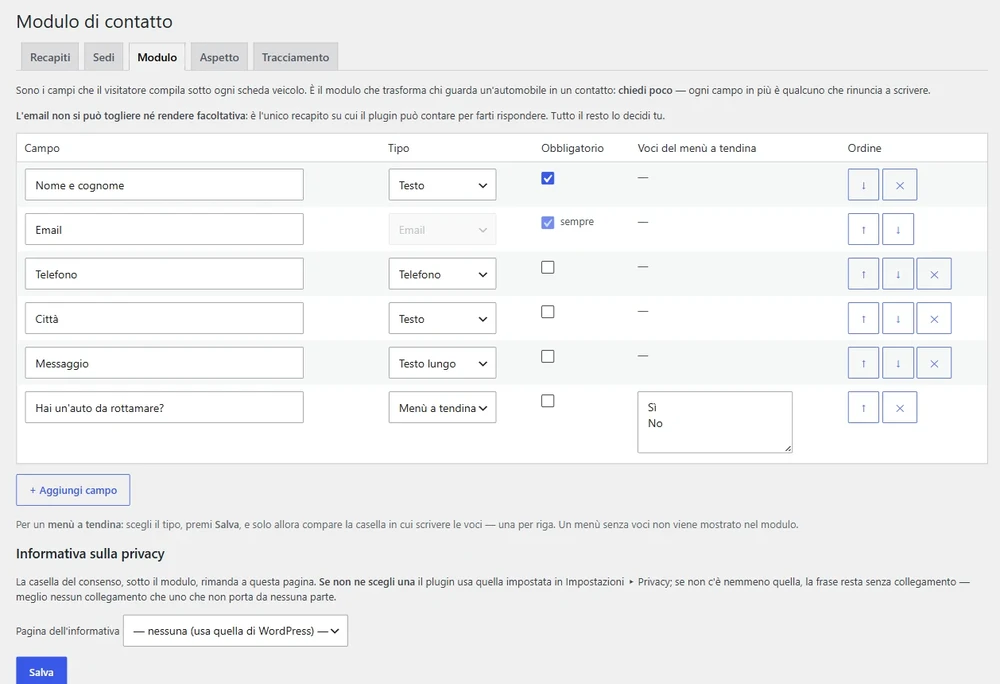The image size is (1000, 684).
Task: Open the Città field type selector
Action: [443, 319]
